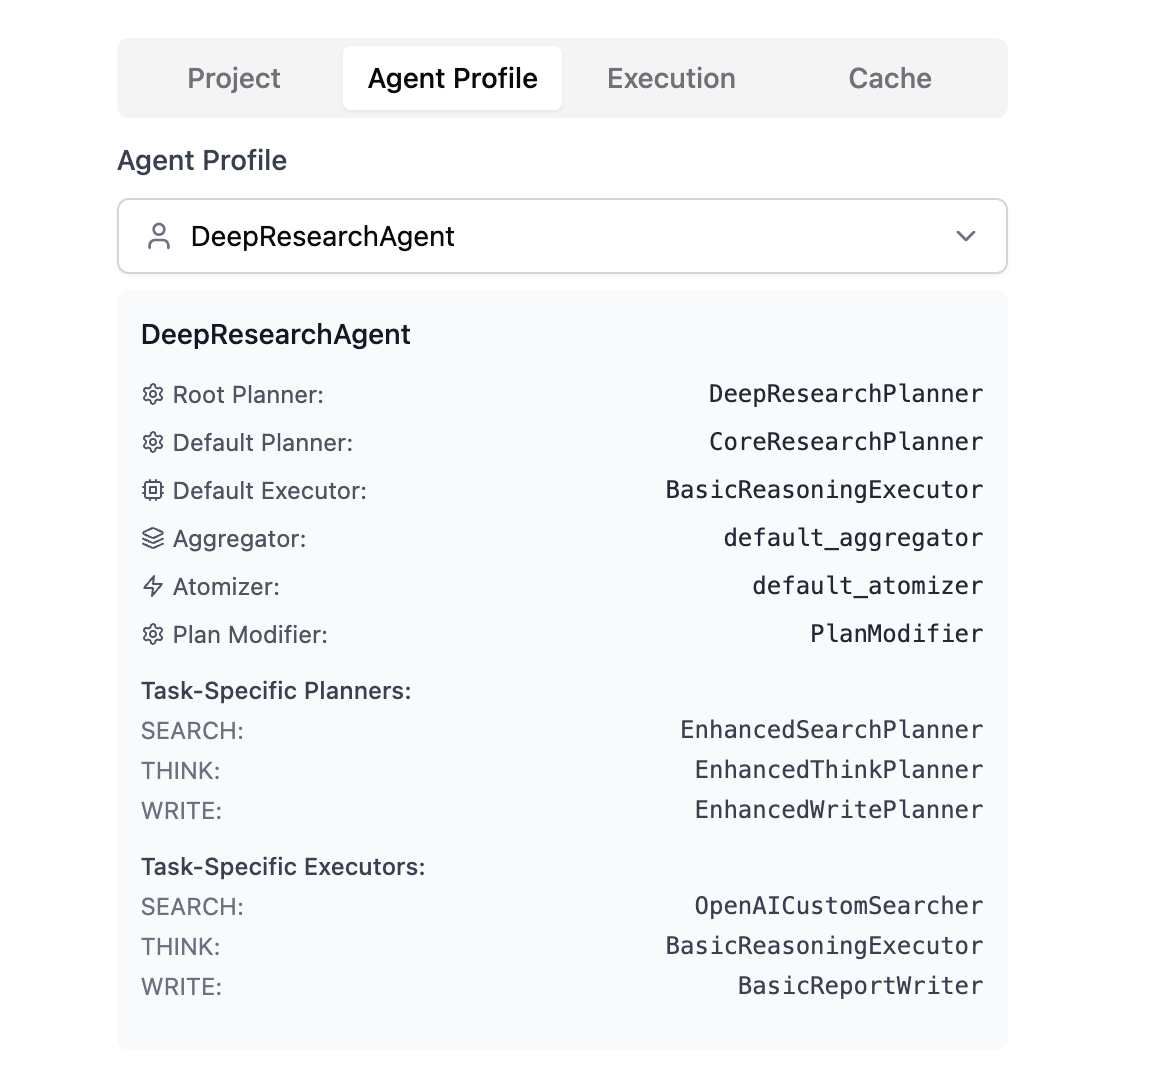Open the Execution tab
Viewport: 1174px width, 1092px height.
[671, 78]
